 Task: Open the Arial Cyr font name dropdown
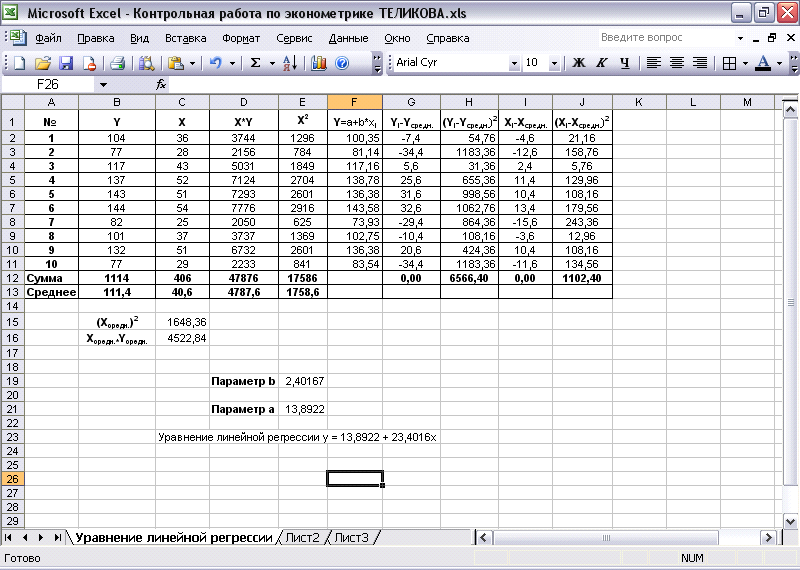pyautogui.click(x=514, y=63)
